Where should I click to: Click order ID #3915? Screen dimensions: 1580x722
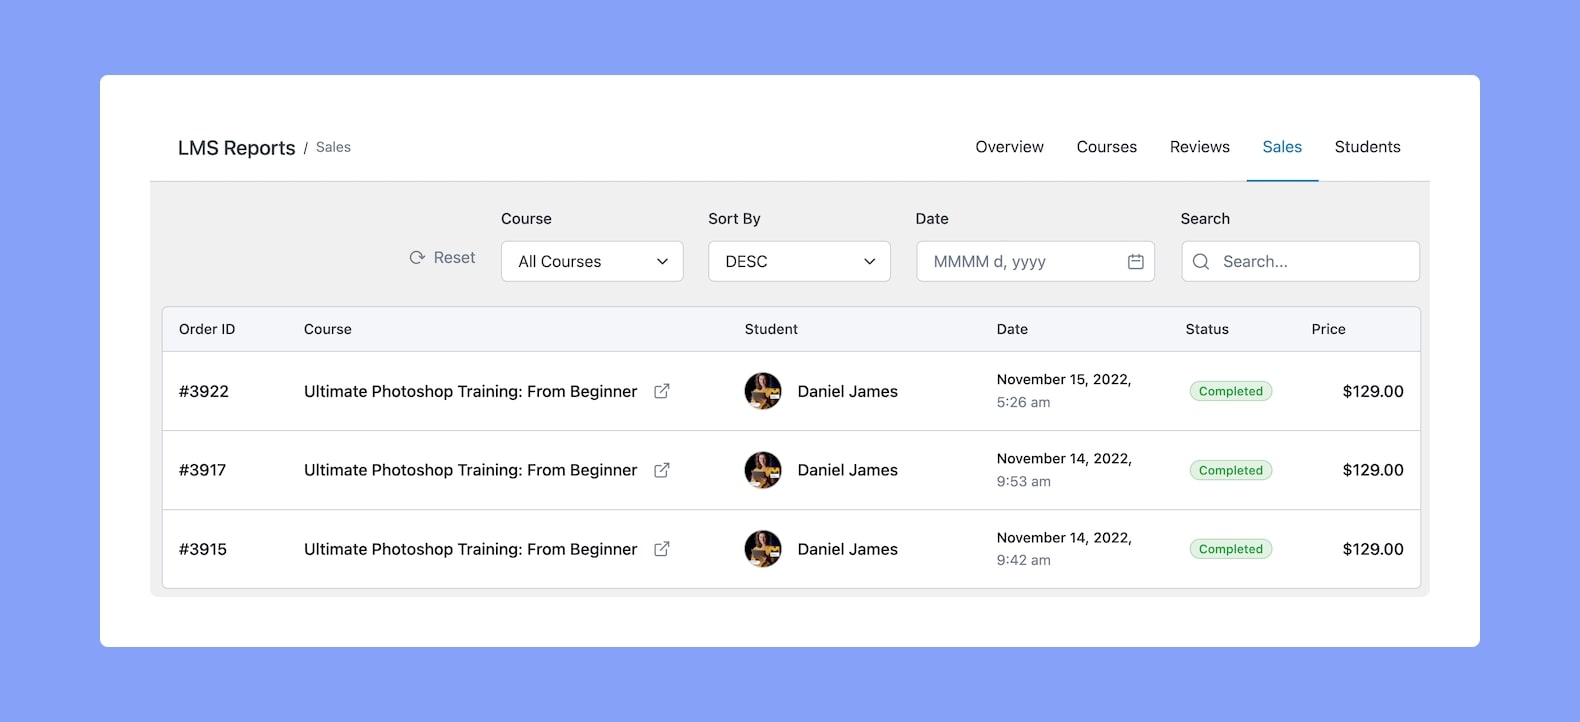click(203, 549)
